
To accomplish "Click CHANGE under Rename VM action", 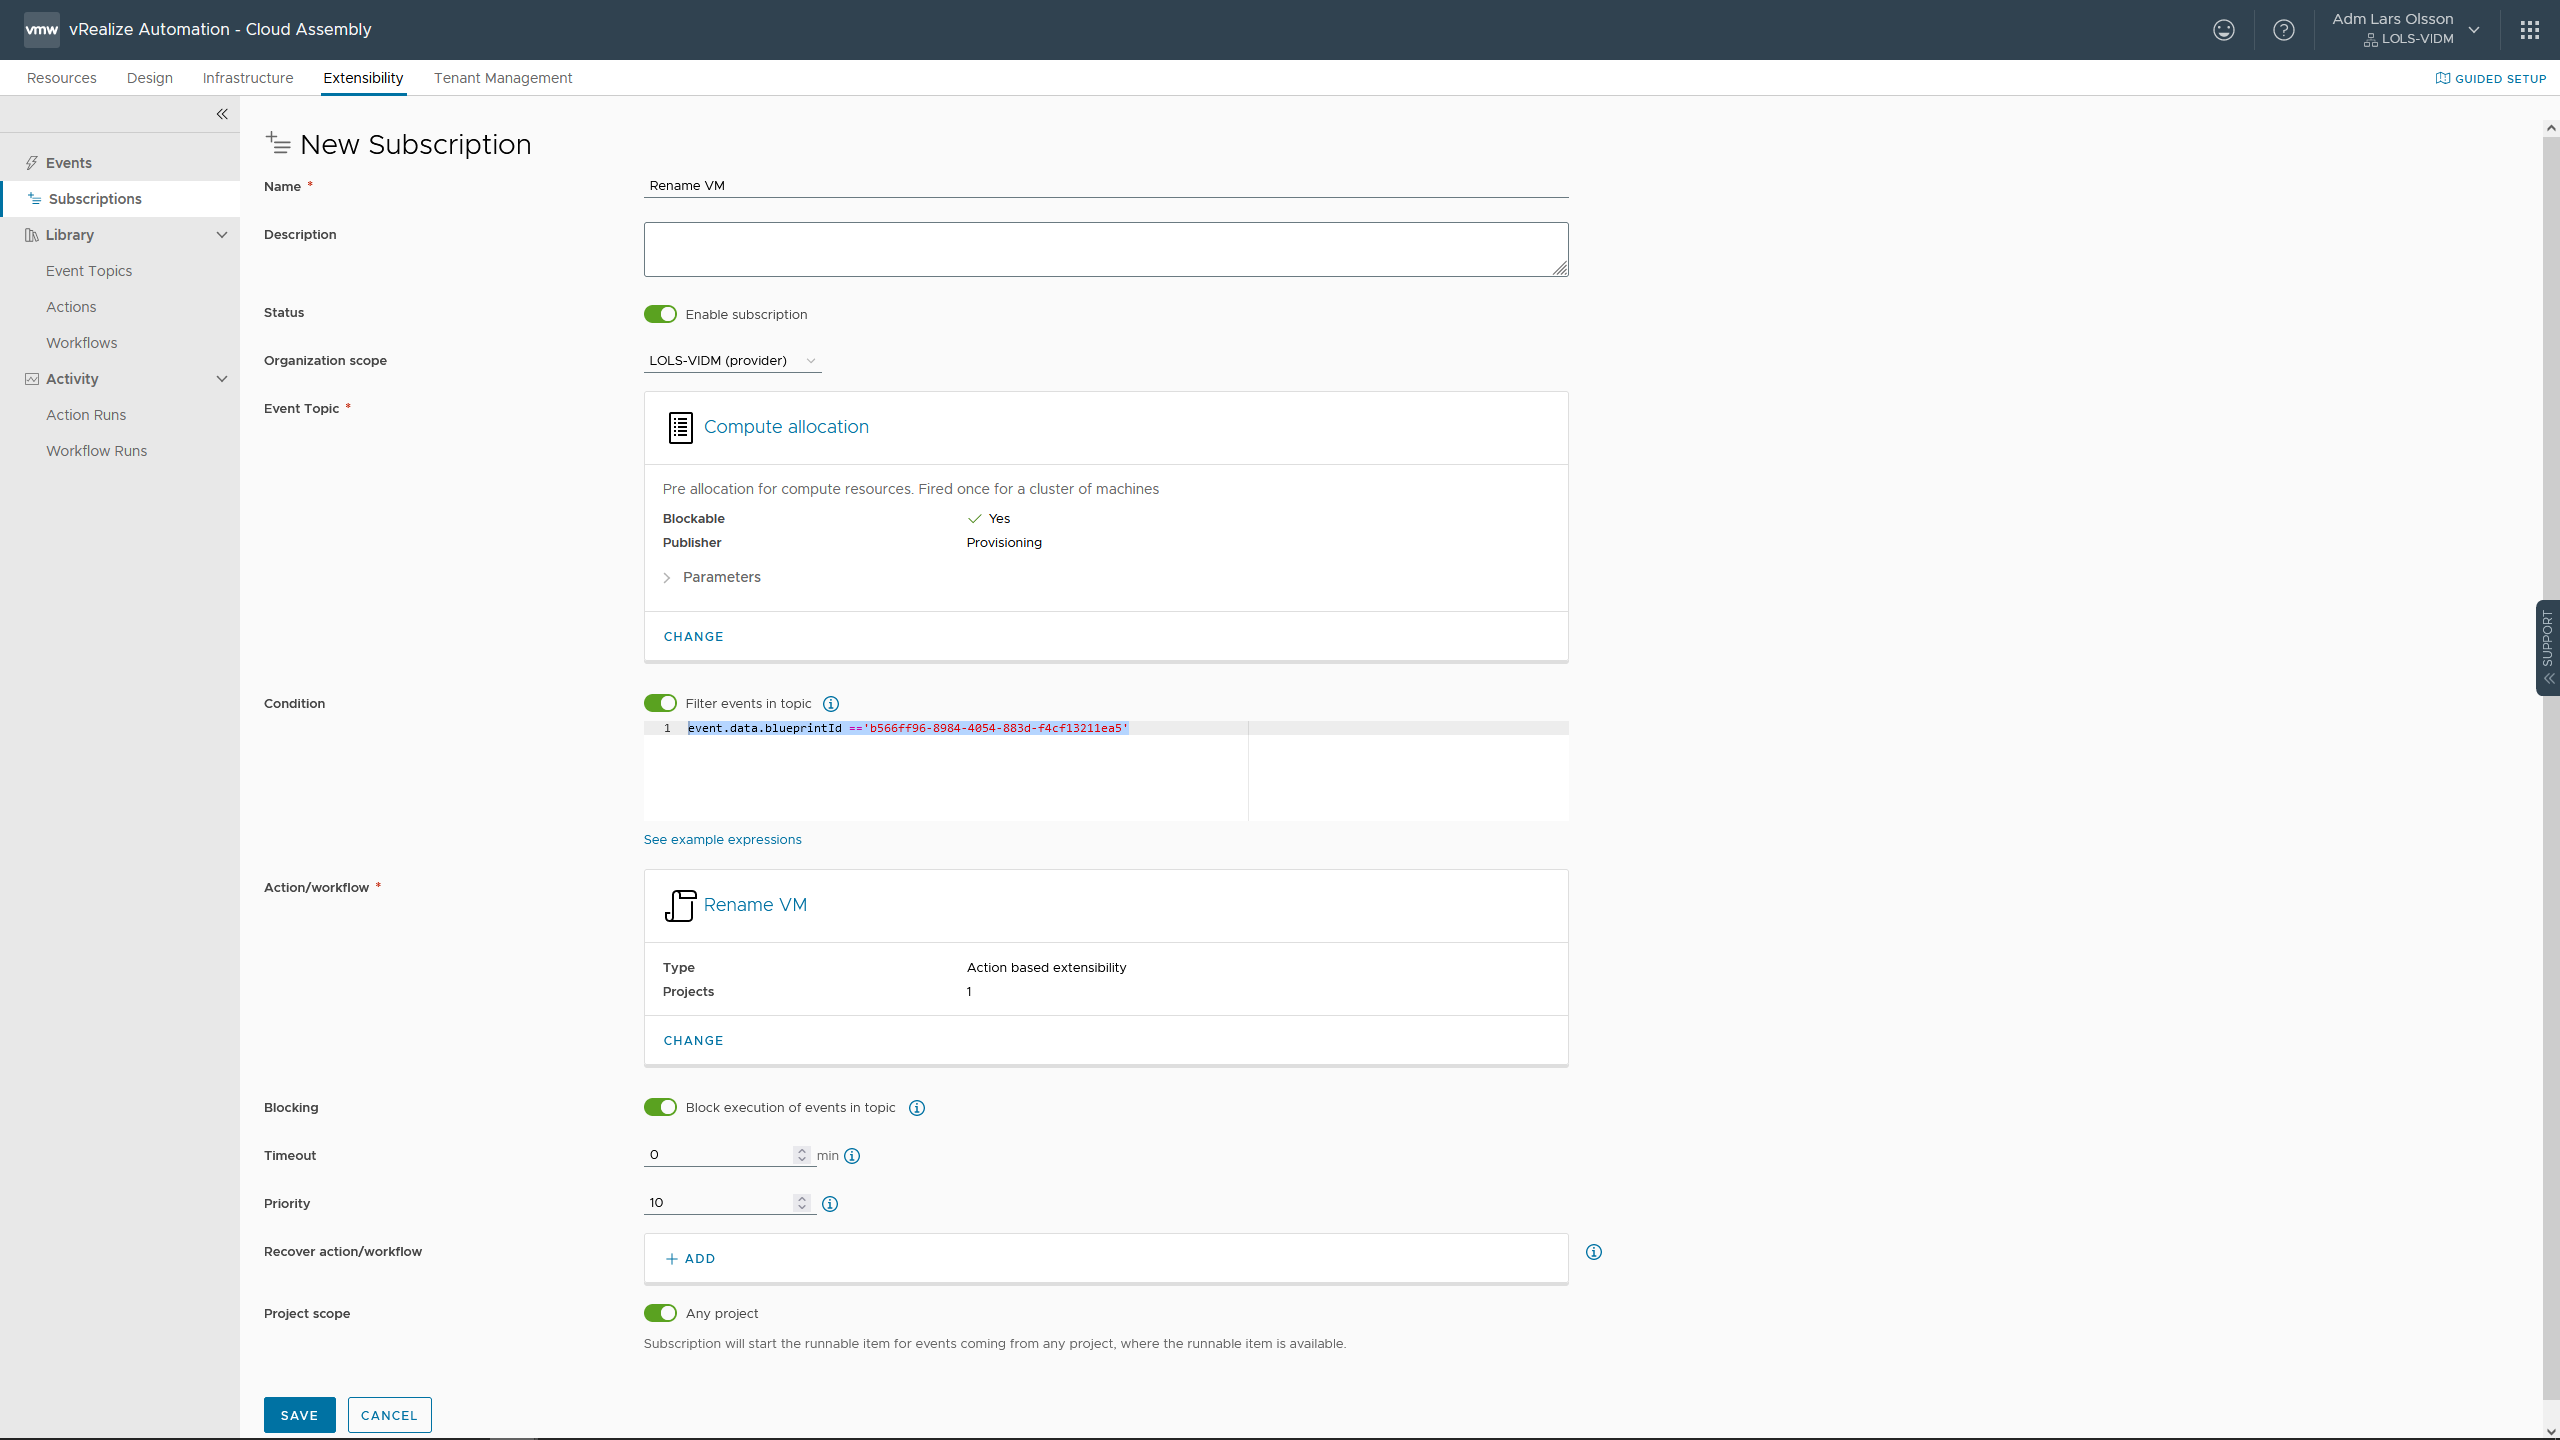I will (x=693, y=1041).
